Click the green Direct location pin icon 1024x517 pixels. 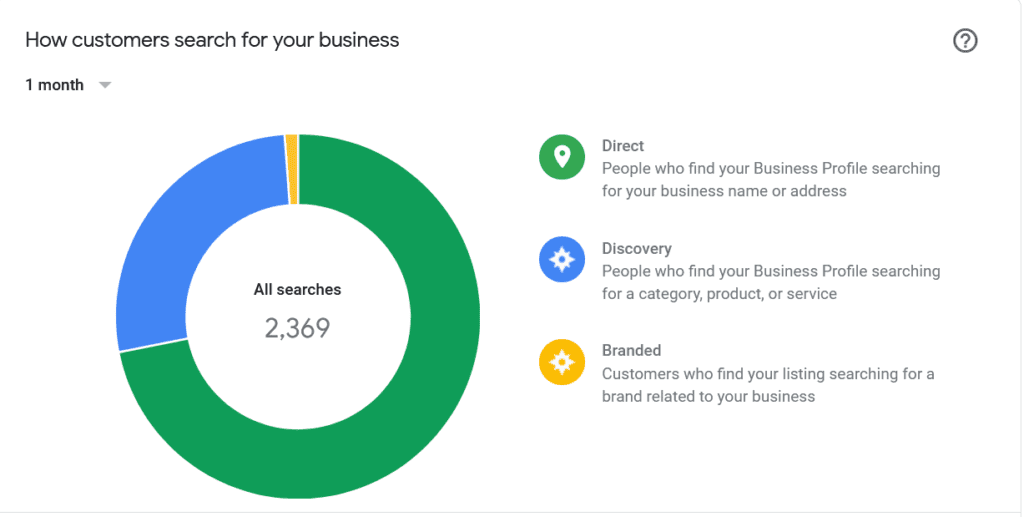click(x=562, y=157)
